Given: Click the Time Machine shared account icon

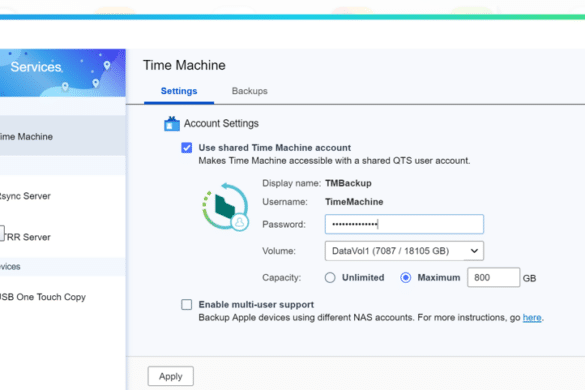Looking at the screenshot, I should coord(225,207).
